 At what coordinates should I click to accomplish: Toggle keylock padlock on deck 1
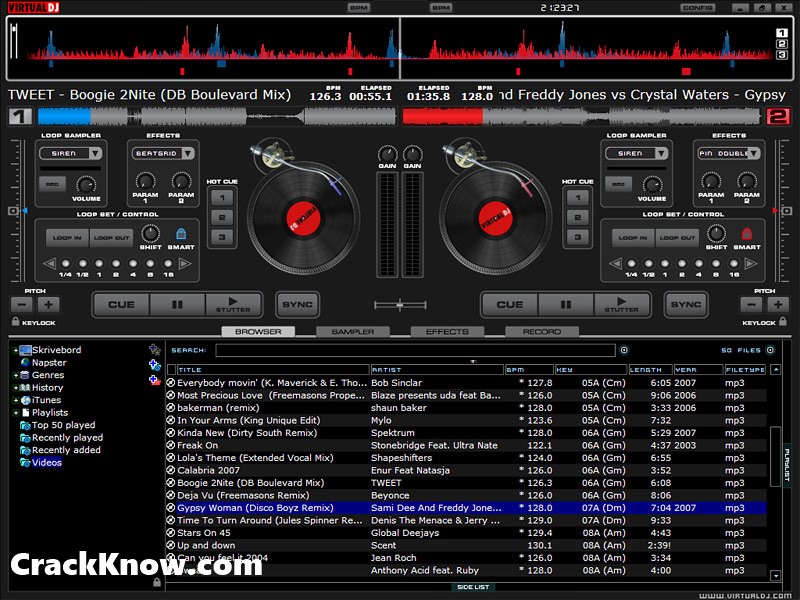[x=15, y=321]
